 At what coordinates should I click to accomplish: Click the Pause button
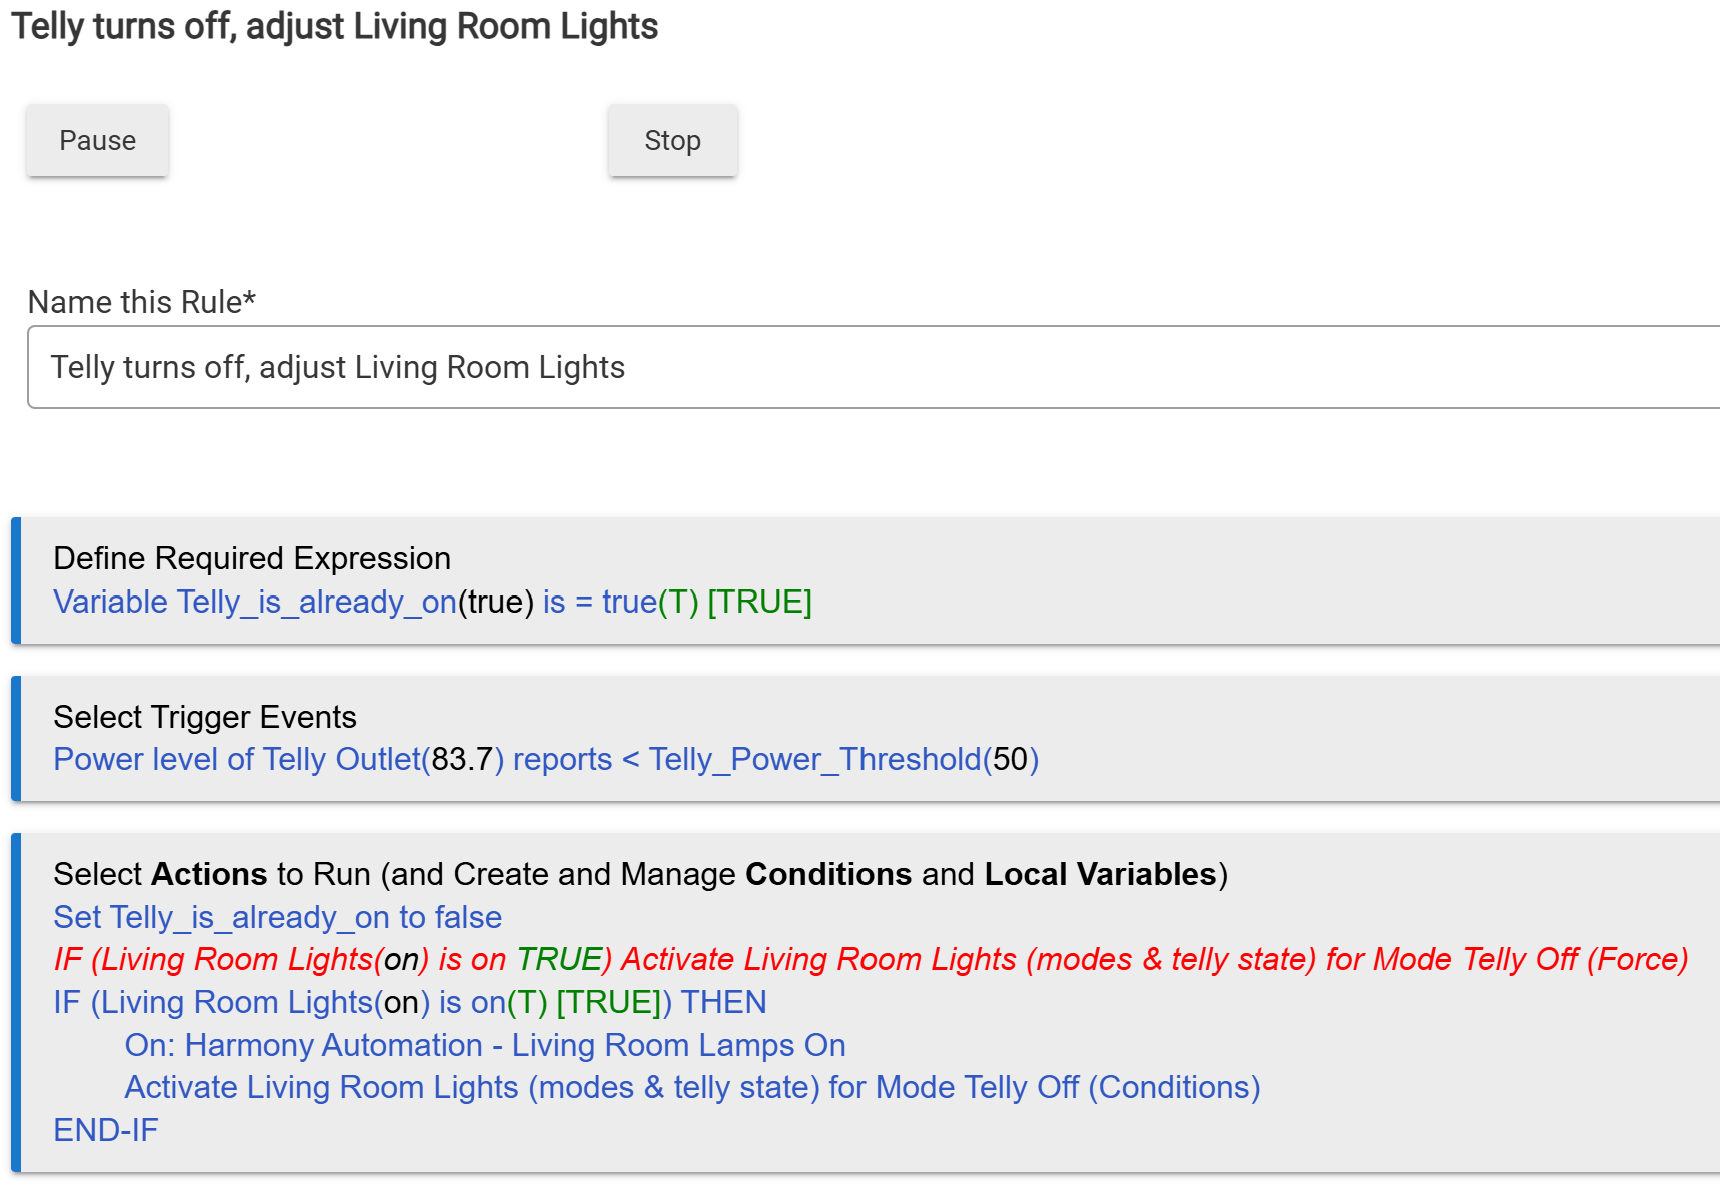pos(97,141)
